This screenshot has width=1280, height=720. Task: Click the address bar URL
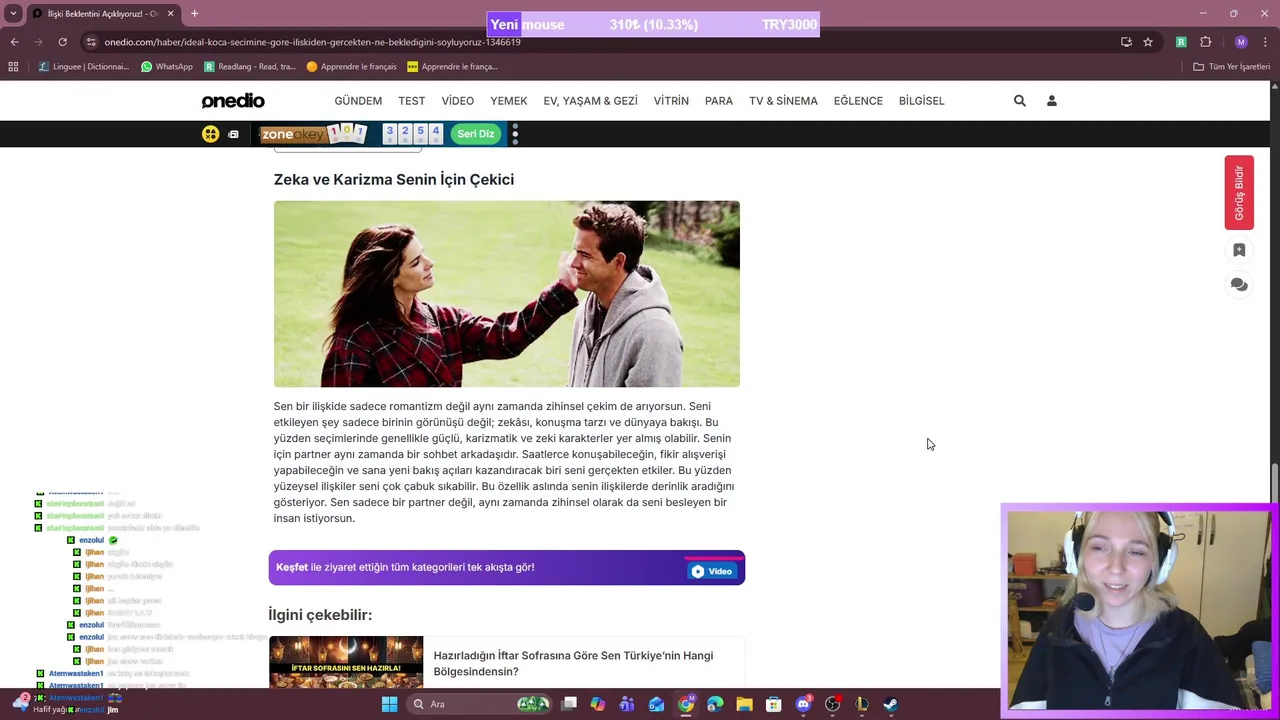pos(312,42)
